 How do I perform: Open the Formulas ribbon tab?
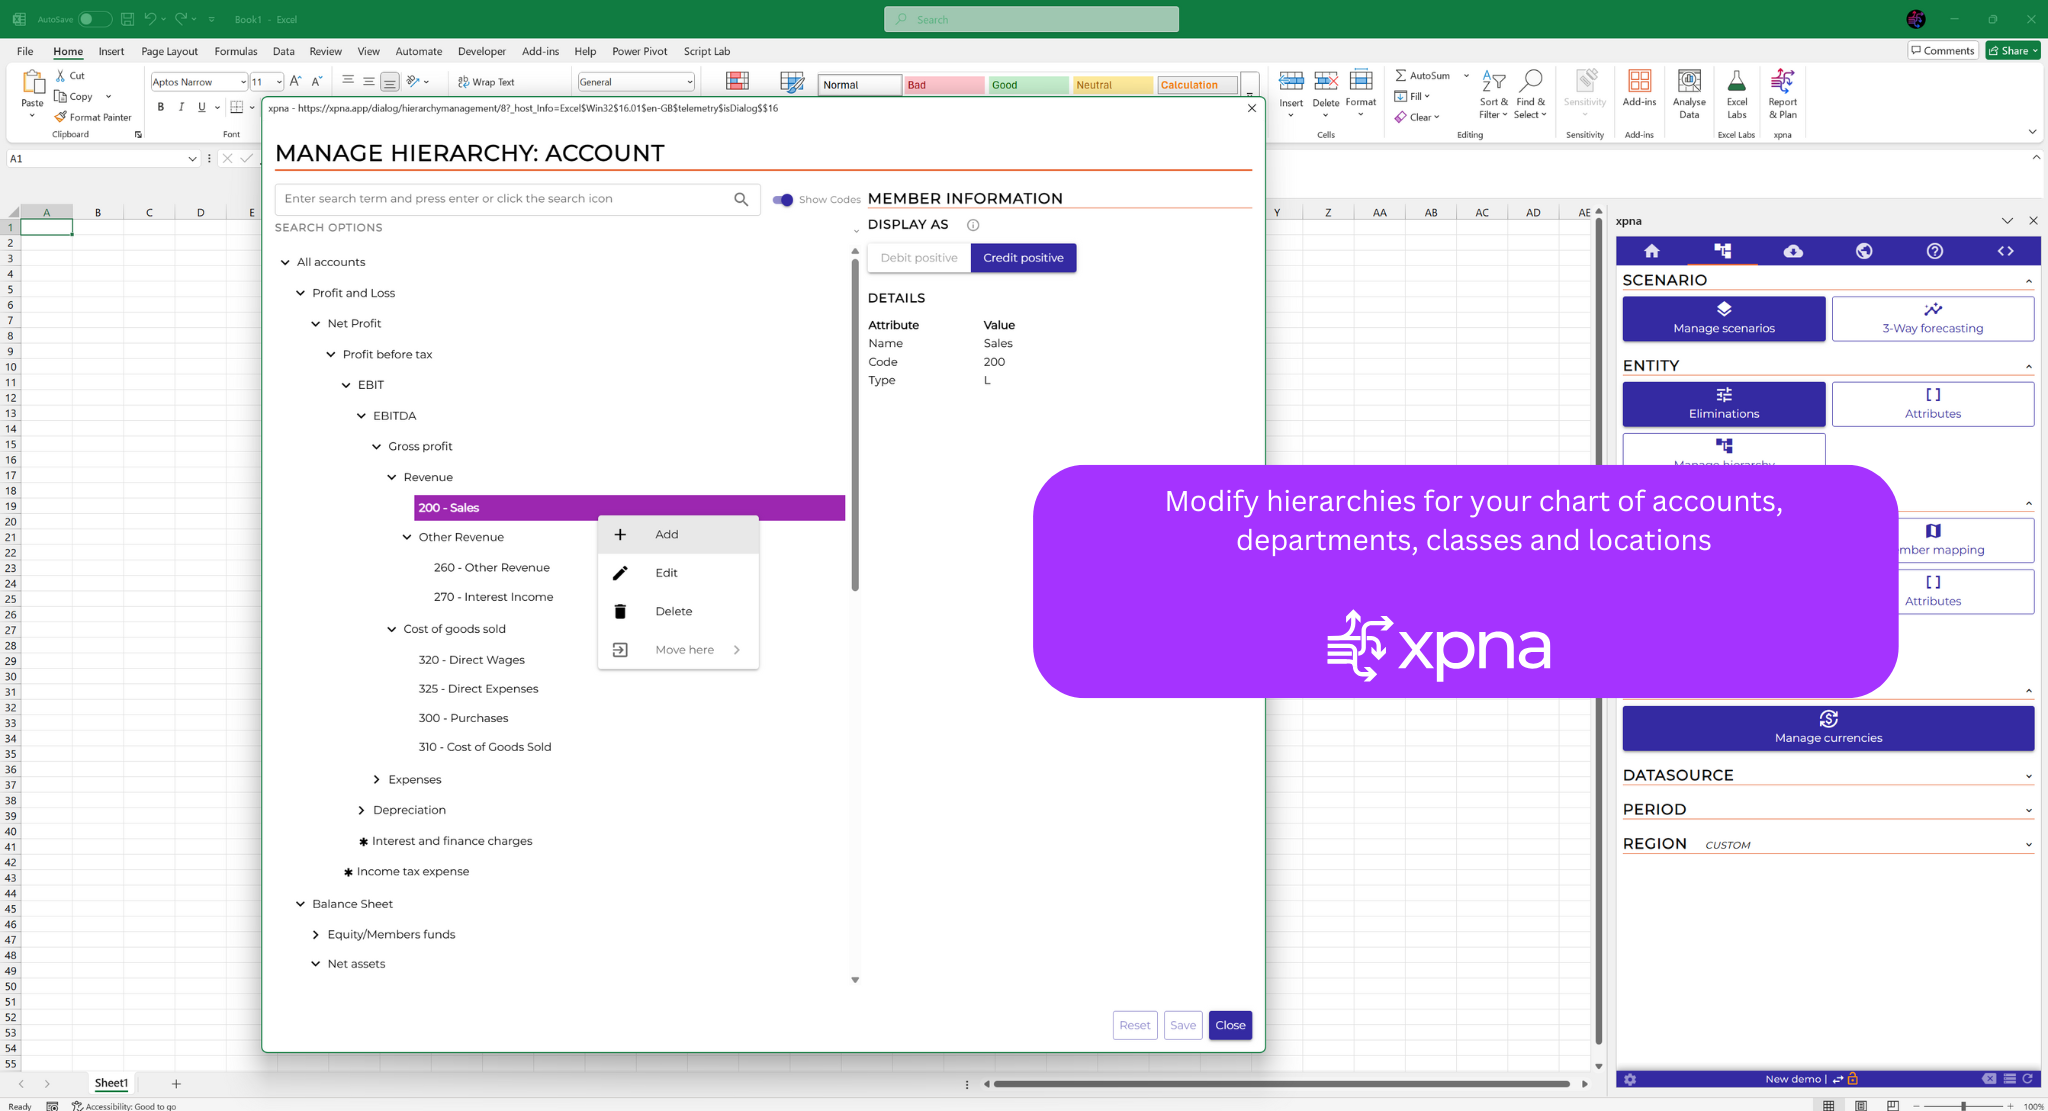point(235,51)
